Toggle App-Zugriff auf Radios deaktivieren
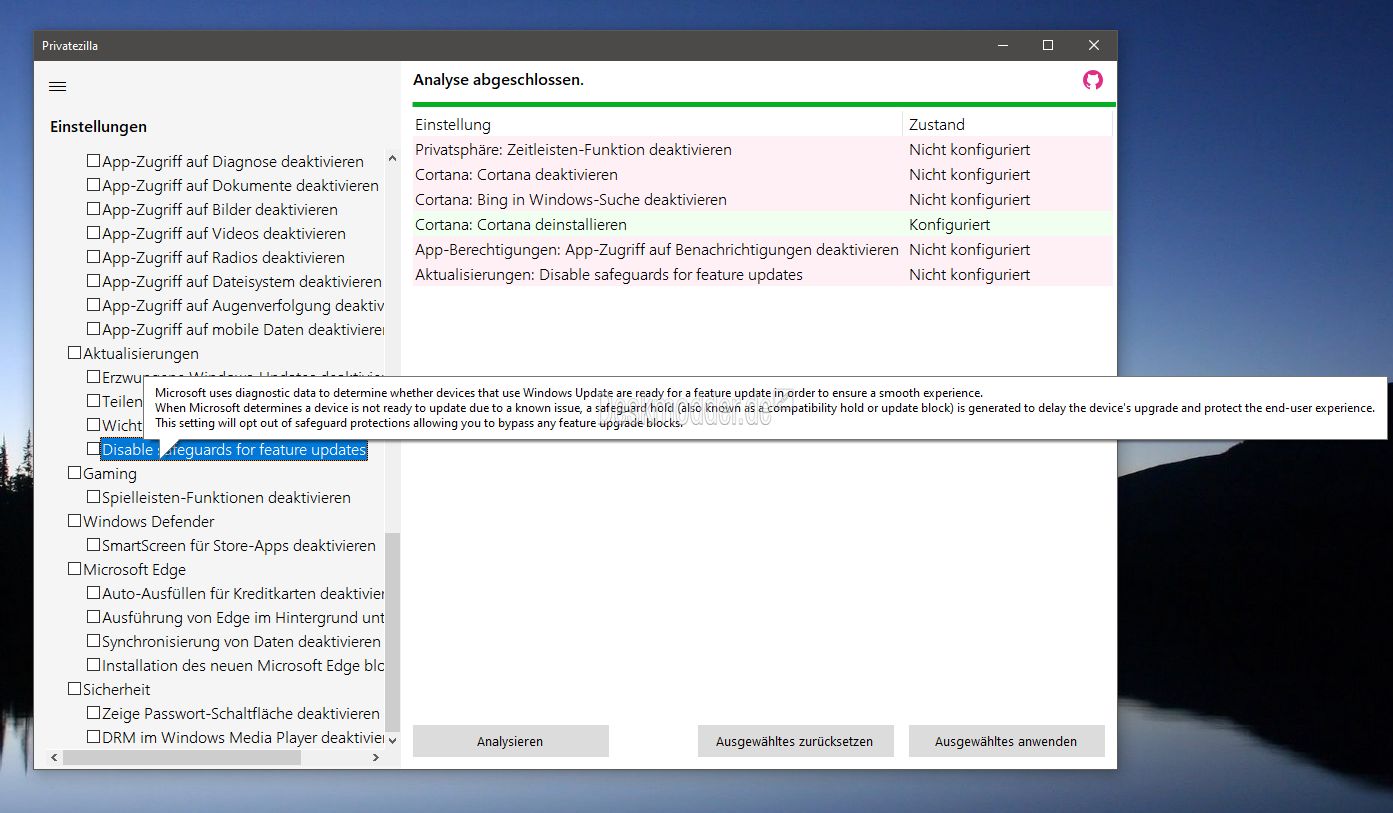 coord(93,256)
